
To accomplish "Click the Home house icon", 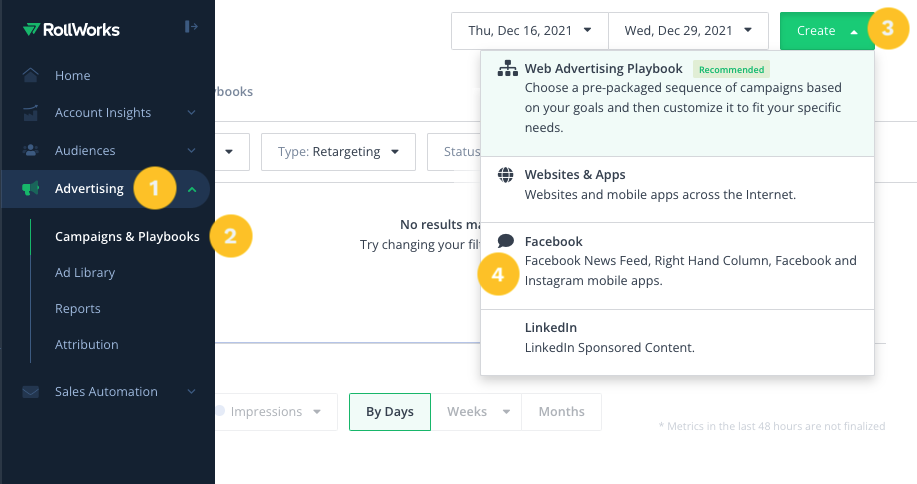I will point(30,75).
